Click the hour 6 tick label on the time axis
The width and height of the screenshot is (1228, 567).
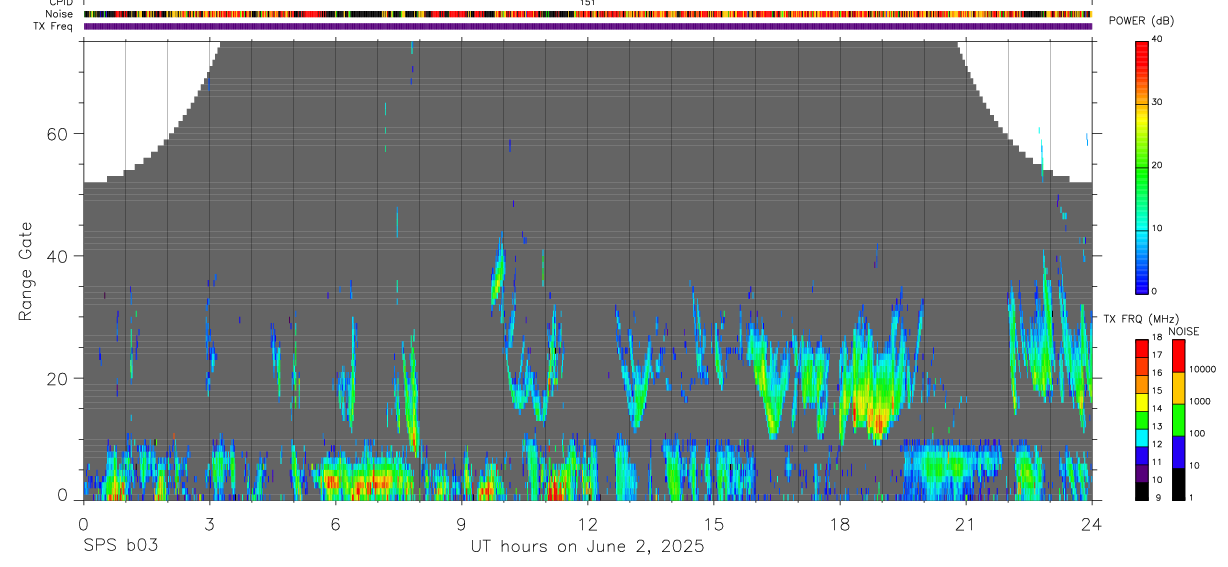335,524
